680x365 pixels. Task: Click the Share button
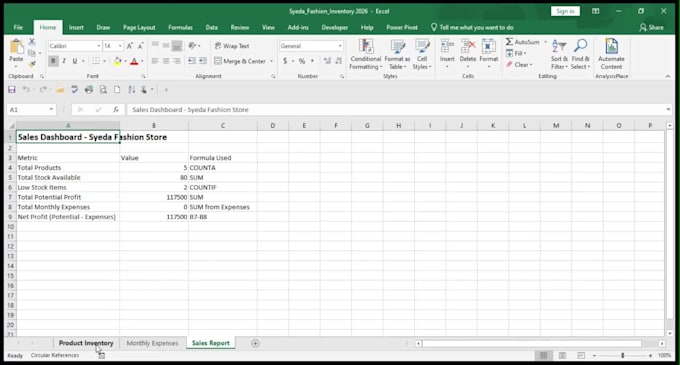652,27
